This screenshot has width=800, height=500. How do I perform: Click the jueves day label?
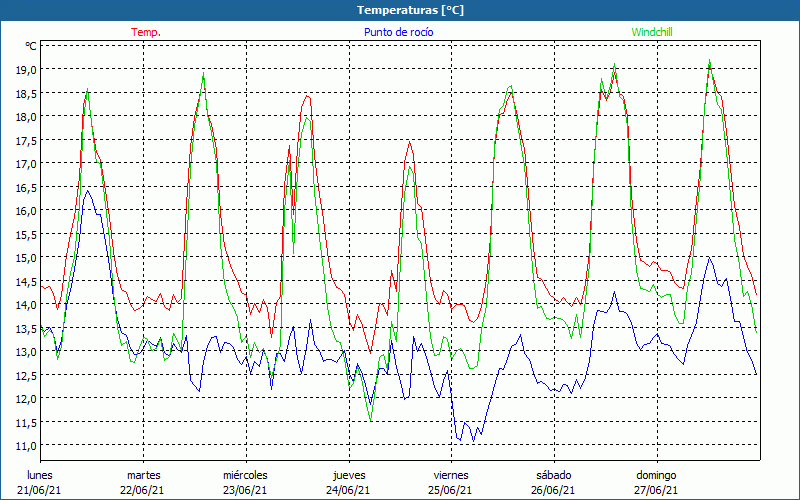tap(349, 476)
